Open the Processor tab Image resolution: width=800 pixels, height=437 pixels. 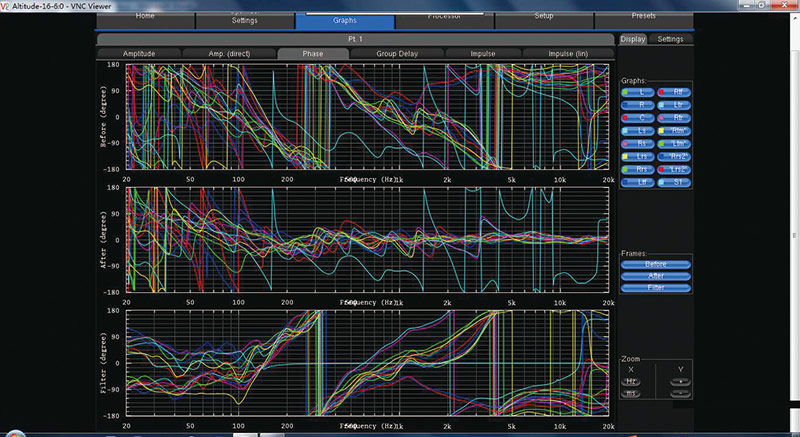pyautogui.click(x=444, y=20)
